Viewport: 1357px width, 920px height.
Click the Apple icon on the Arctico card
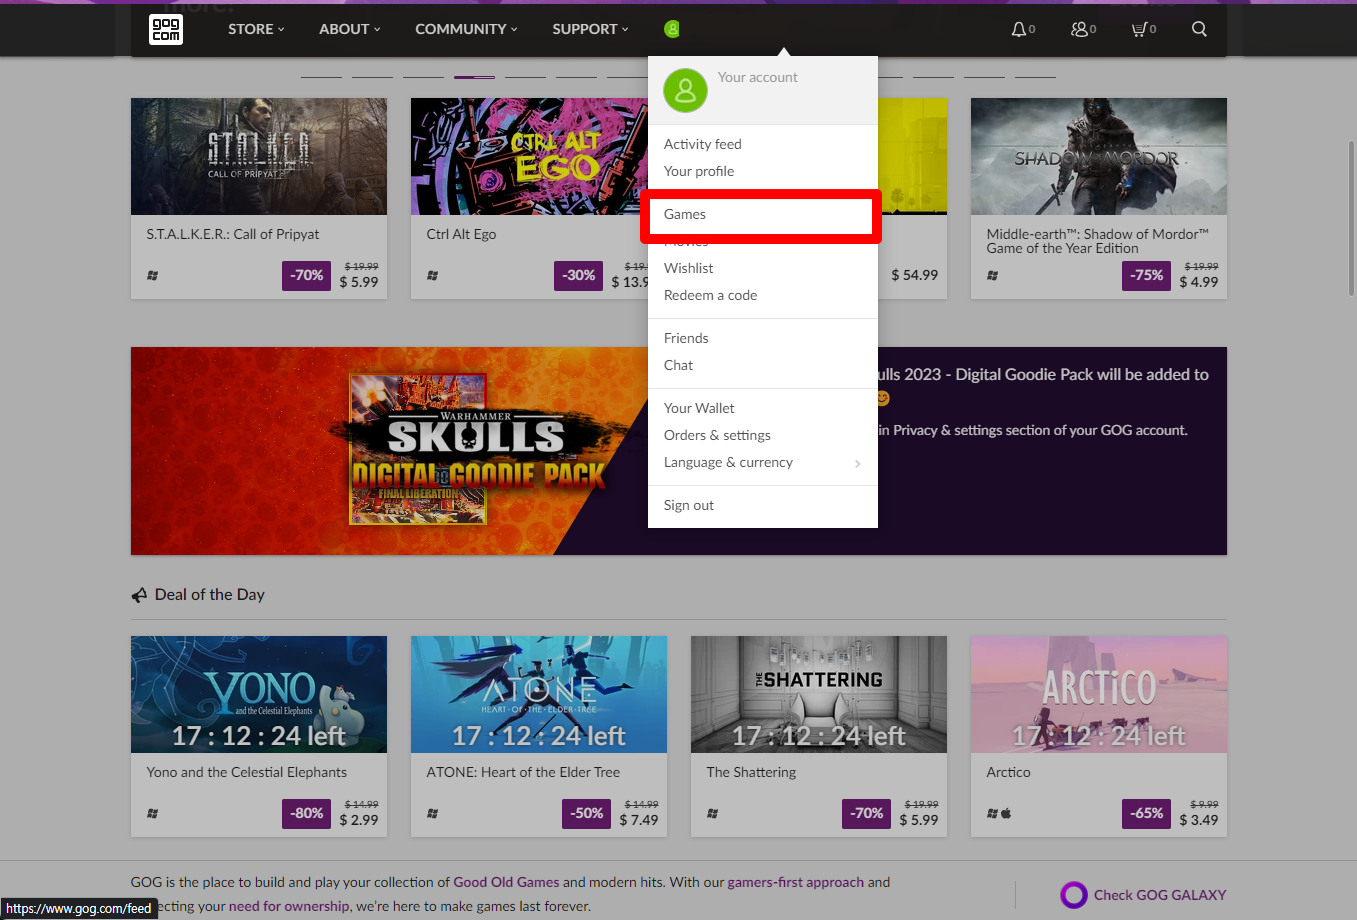click(x=1006, y=813)
